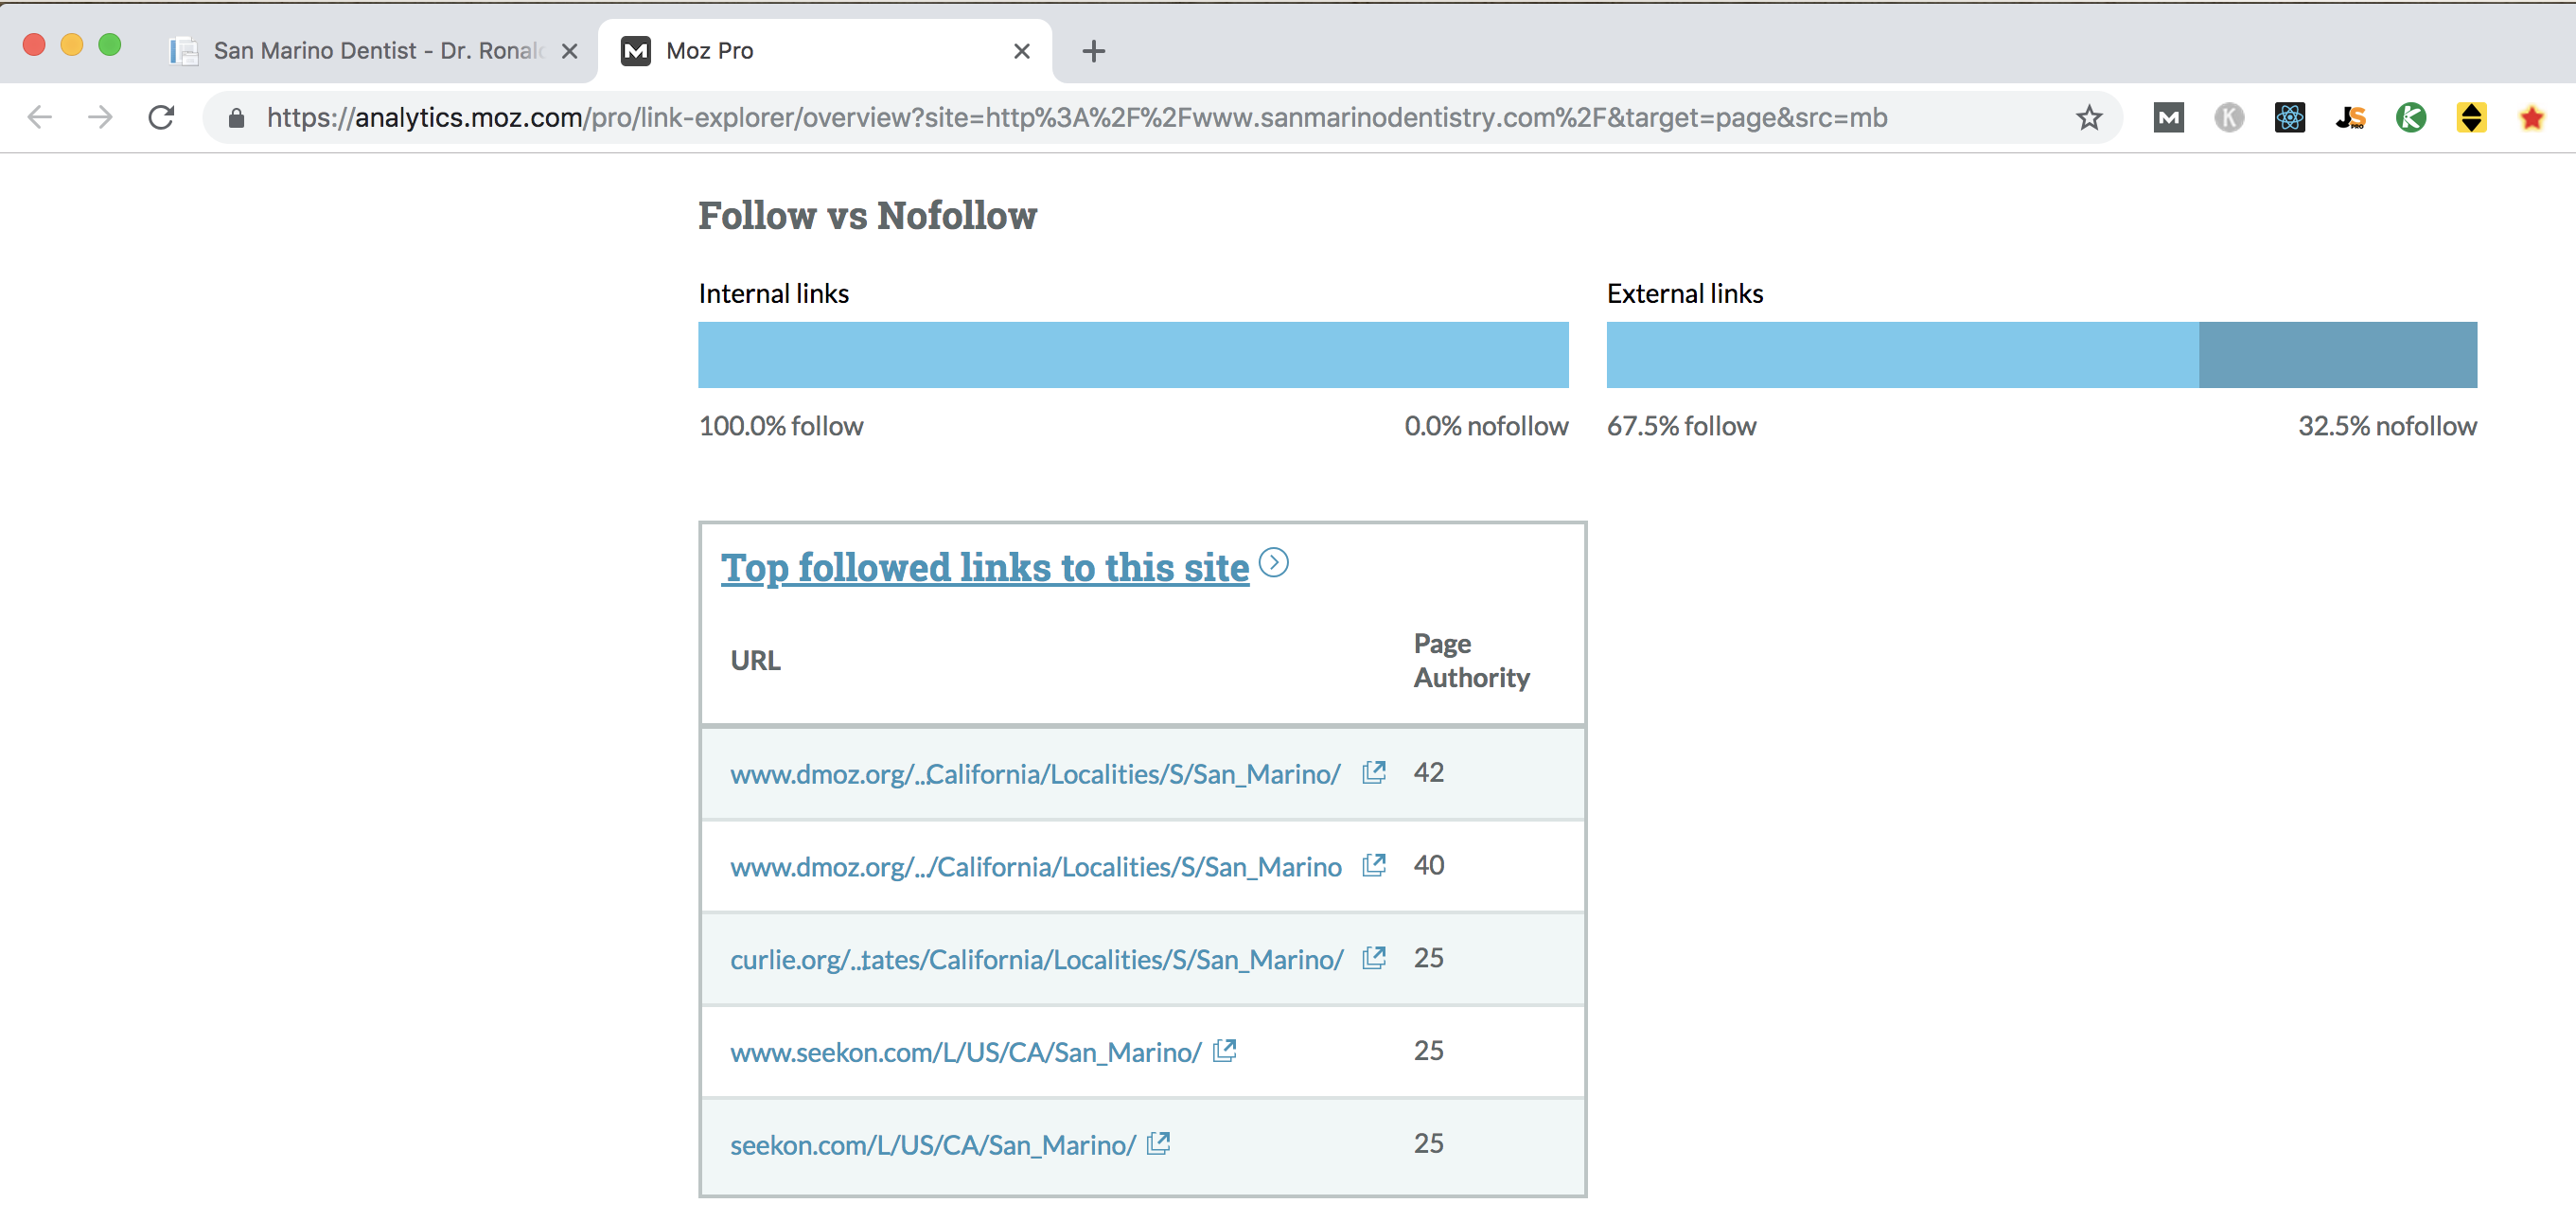This screenshot has height=1221, width=2576.
Task: Open external link icon for dmoz PA 40 row
Action: click(1374, 865)
